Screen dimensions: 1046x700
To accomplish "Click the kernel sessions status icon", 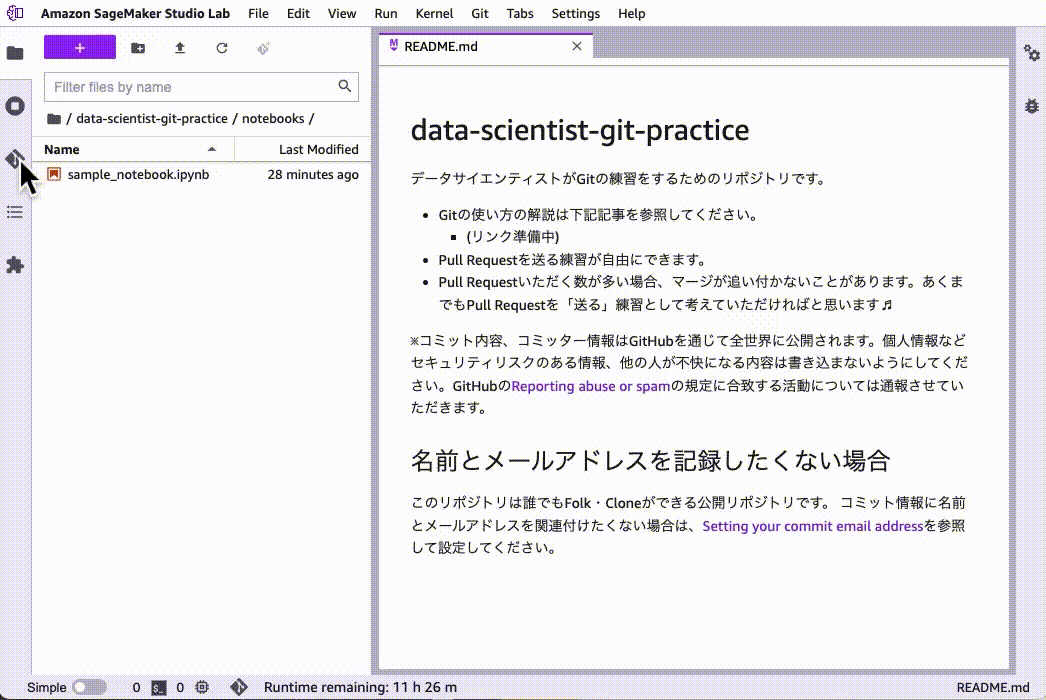I will pos(202,687).
